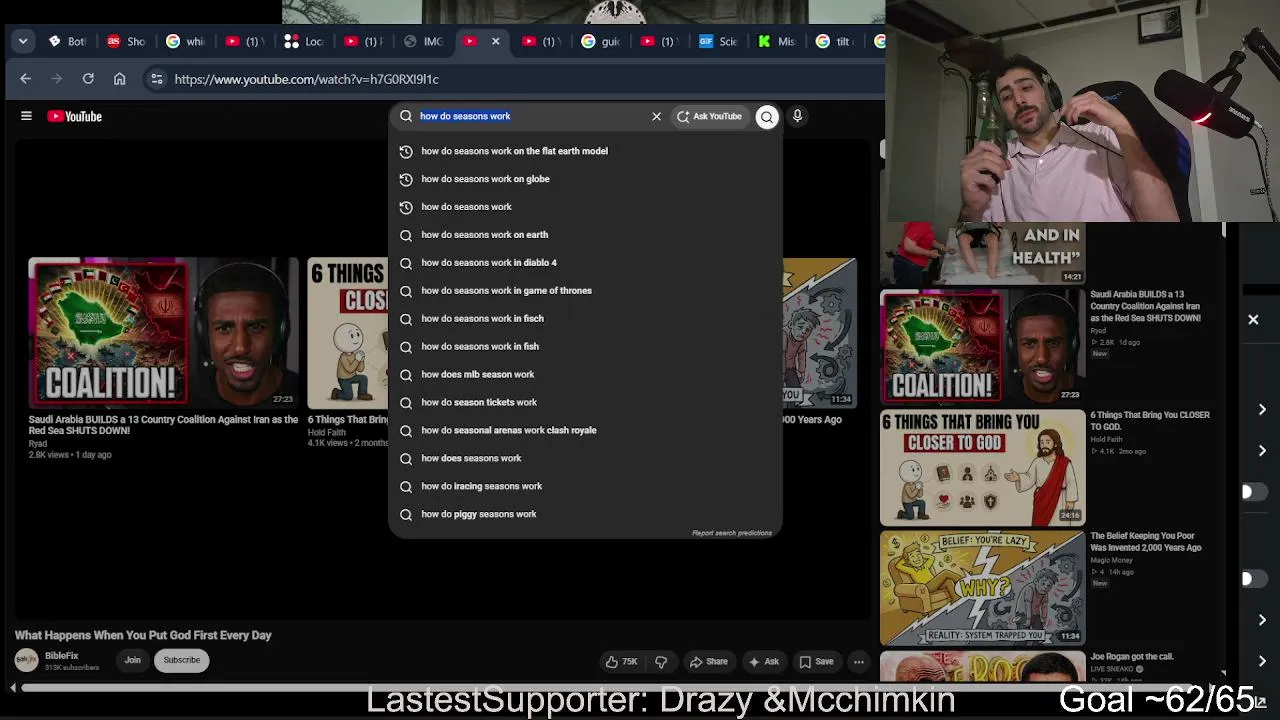The width and height of the screenshot is (1280, 720).
Task: Click the 'Report search predictions' link
Action: pyautogui.click(x=732, y=533)
